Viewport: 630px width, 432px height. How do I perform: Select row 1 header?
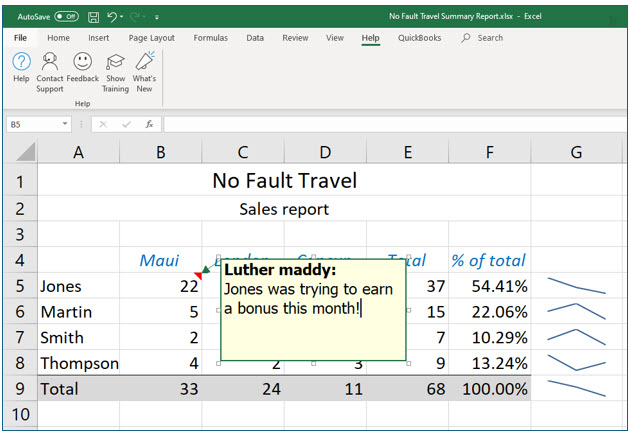pyautogui.click(x=20, y=181)
